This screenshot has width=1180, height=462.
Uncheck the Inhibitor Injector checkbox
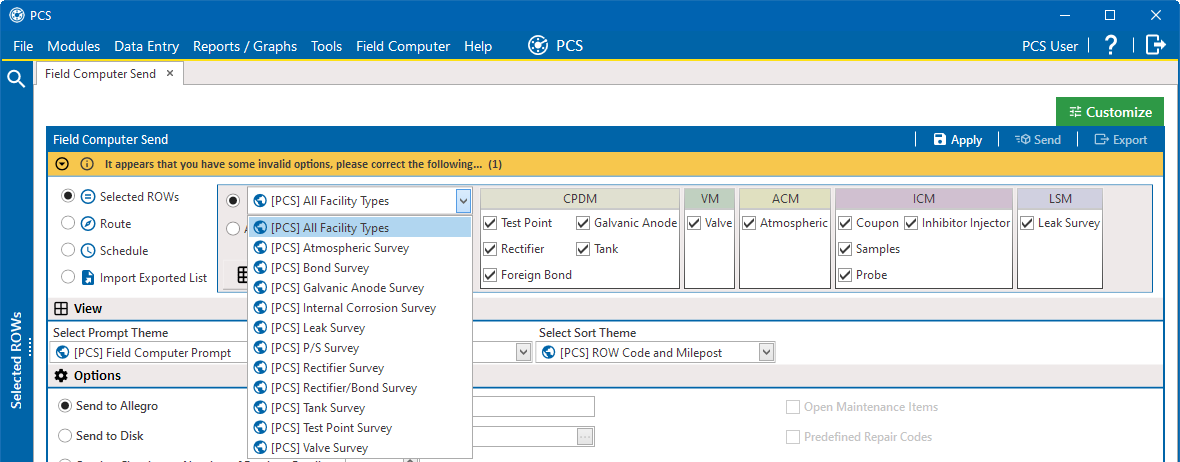click(911, 223)
